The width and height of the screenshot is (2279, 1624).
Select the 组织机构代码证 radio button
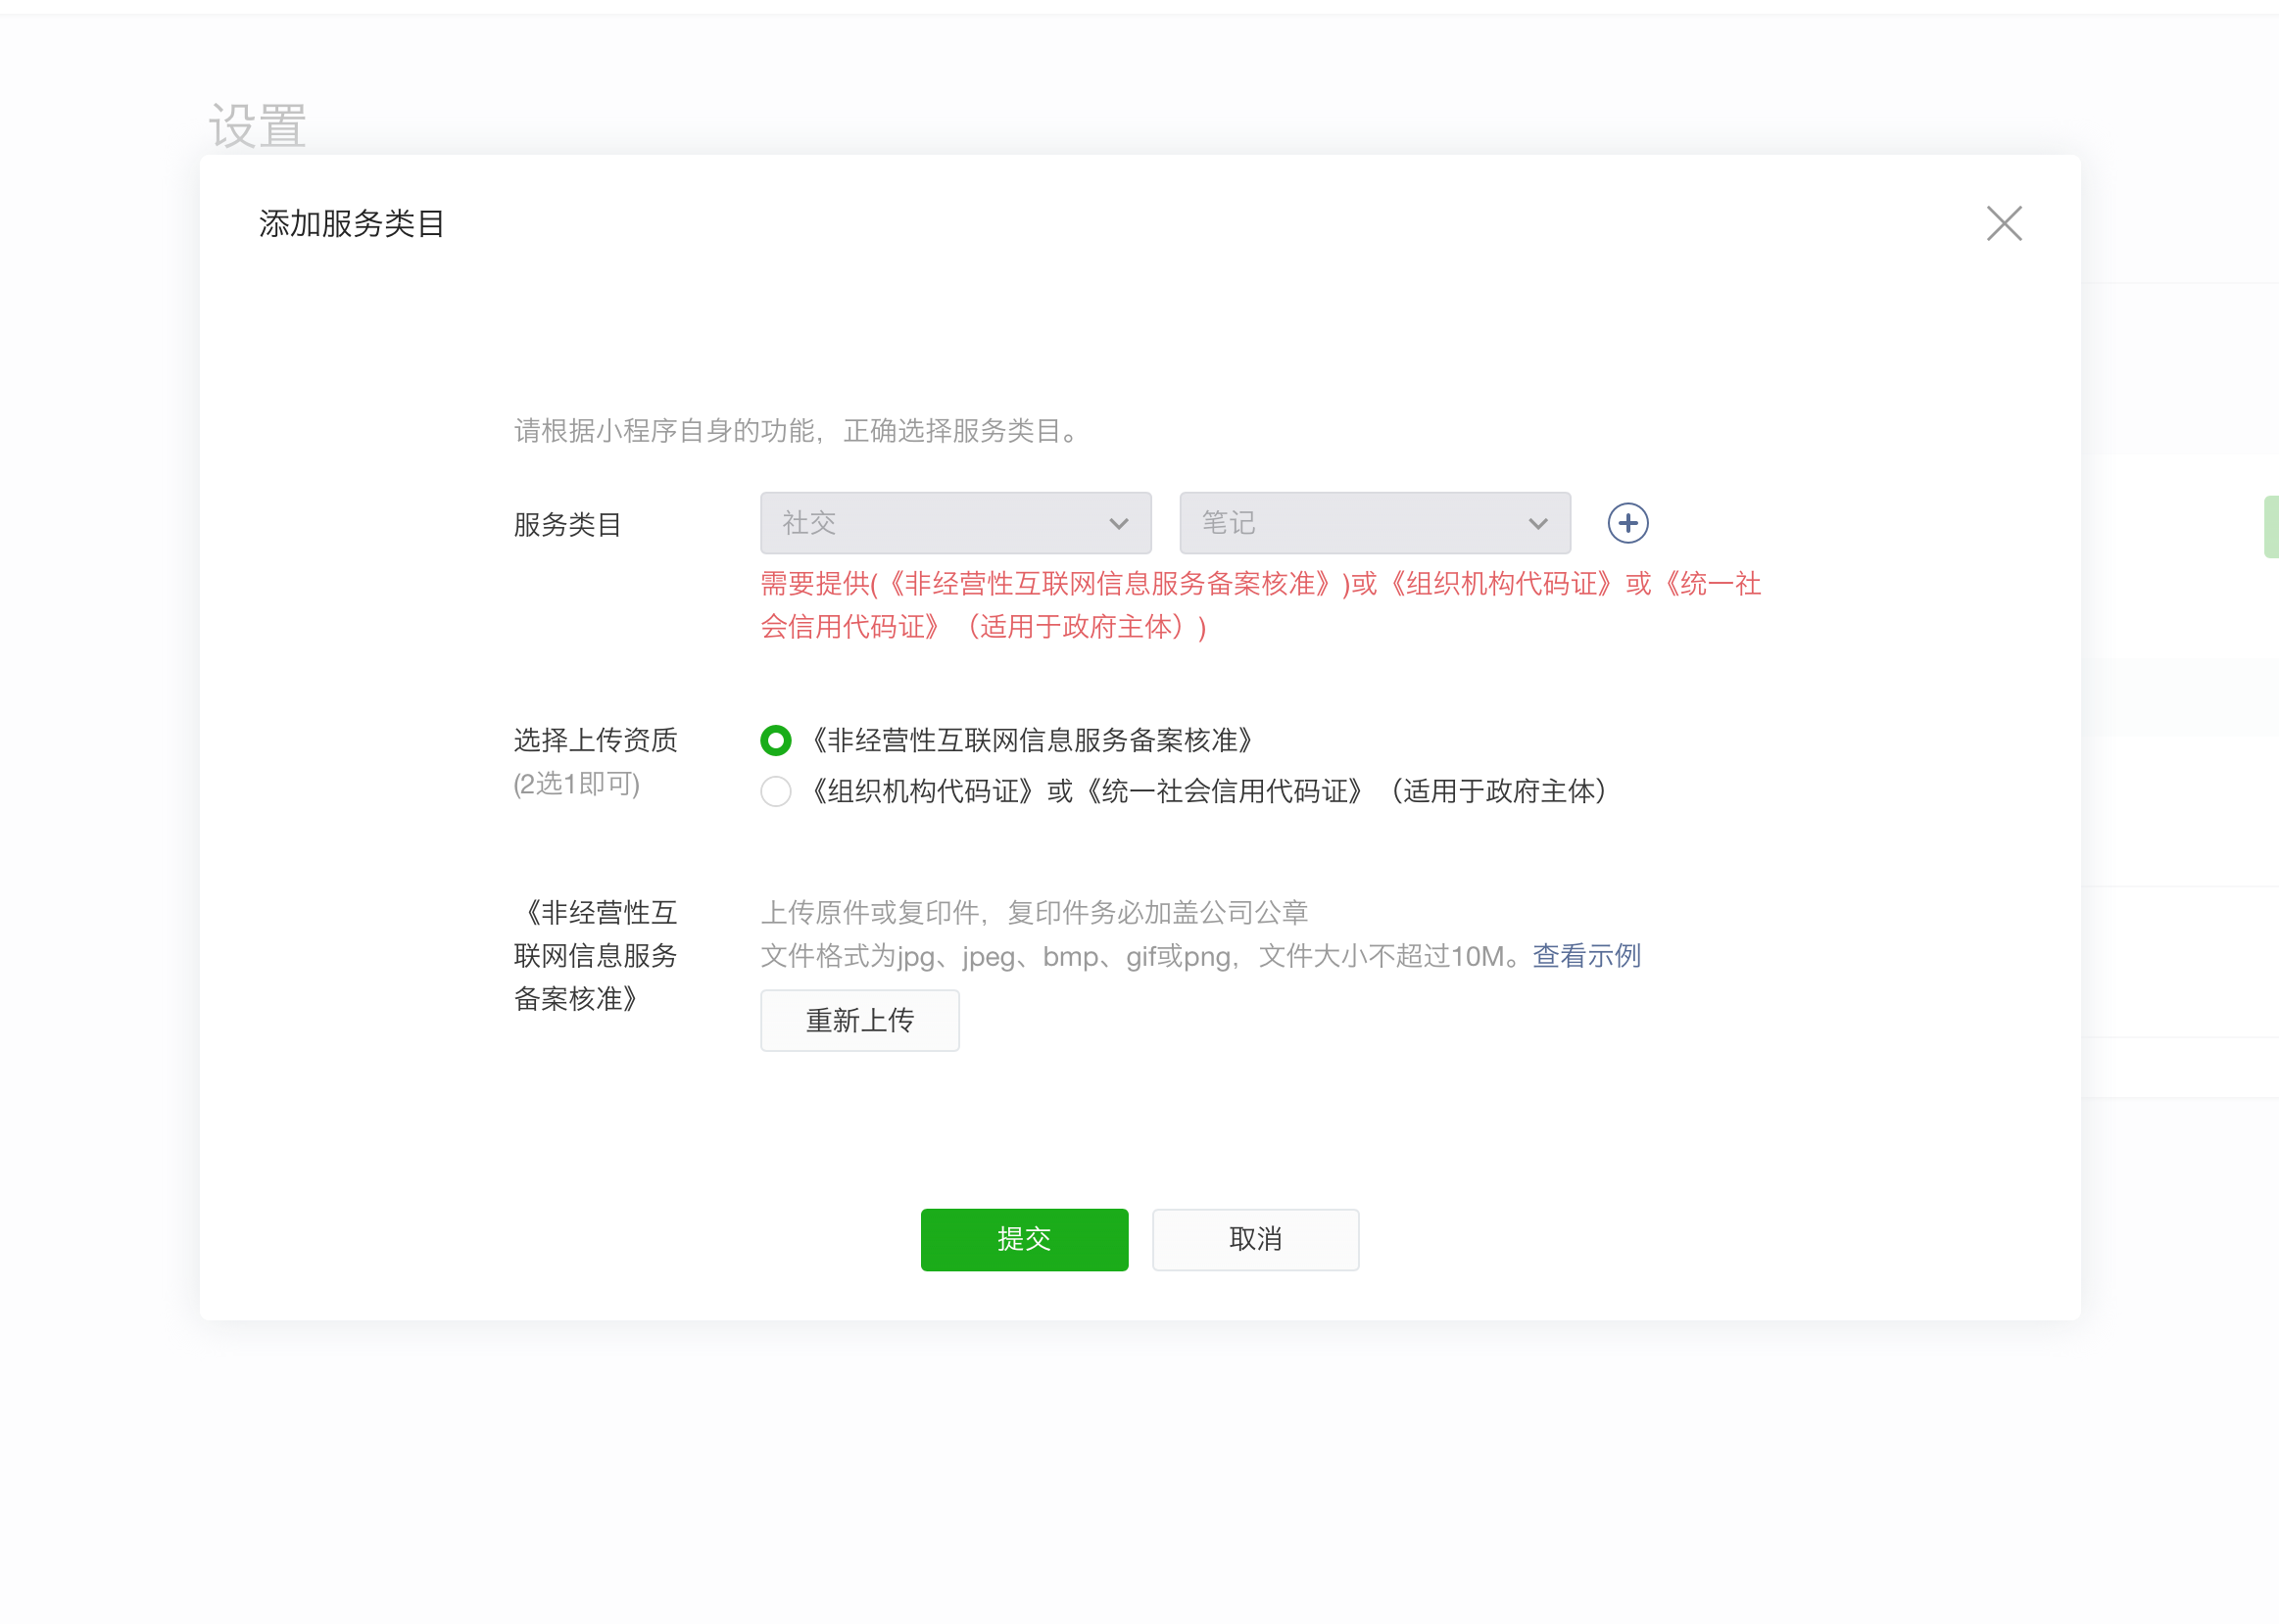click(x=775, y=792)
